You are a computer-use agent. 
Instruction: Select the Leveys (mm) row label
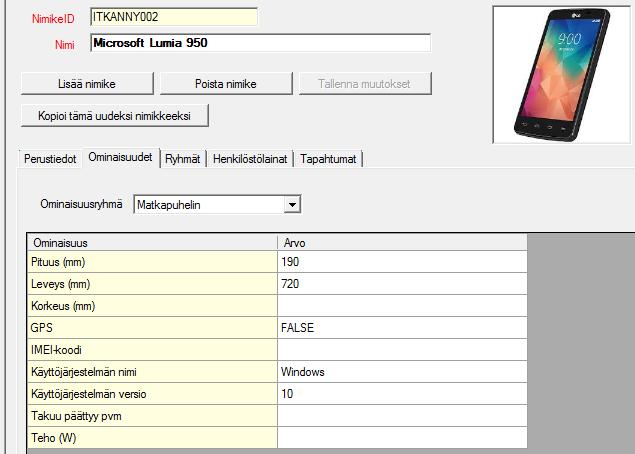[x=152, y=283]
